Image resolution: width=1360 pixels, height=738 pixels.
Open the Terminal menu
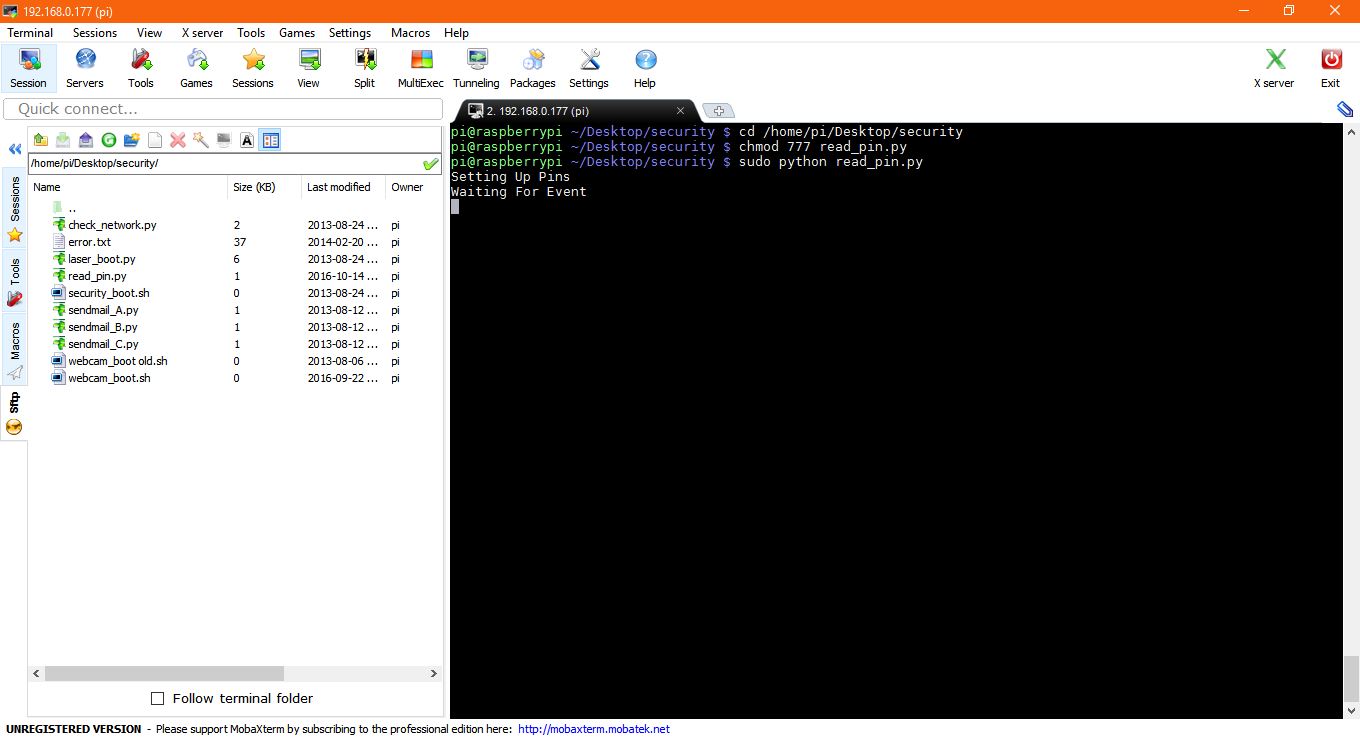tap(30, 33)
